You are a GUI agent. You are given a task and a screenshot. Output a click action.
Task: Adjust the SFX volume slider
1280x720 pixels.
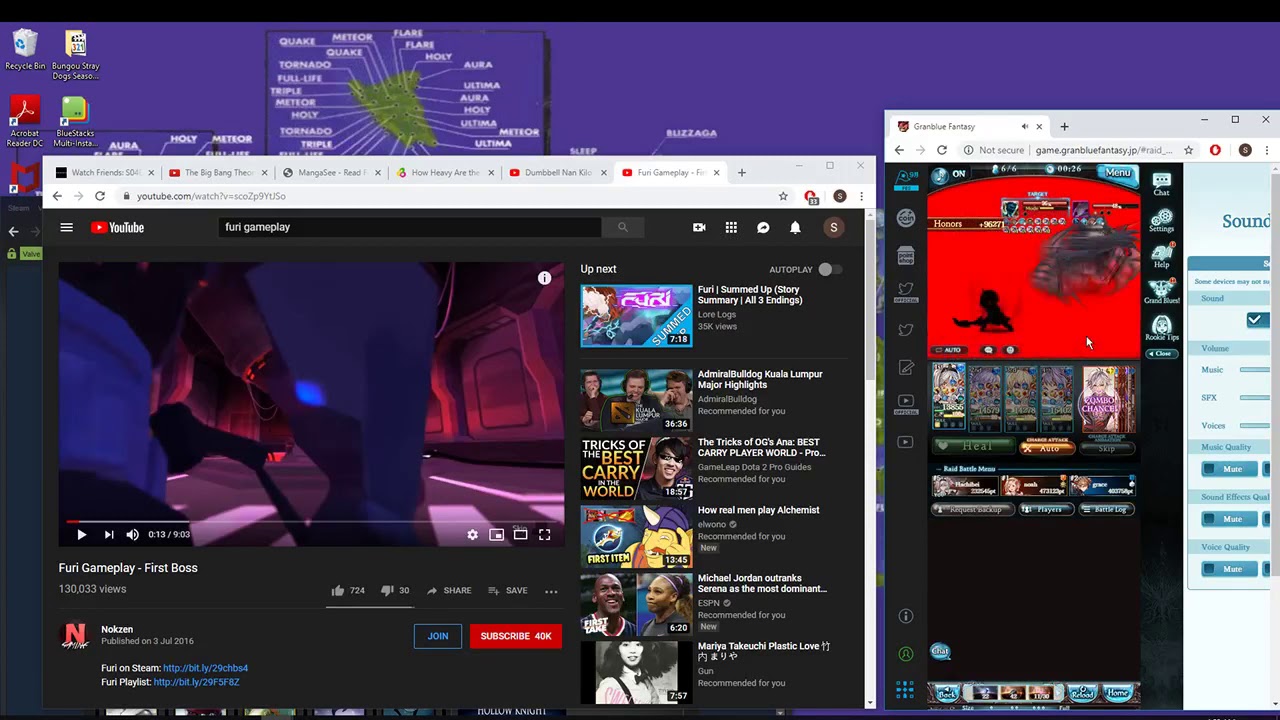[1255, 398]
